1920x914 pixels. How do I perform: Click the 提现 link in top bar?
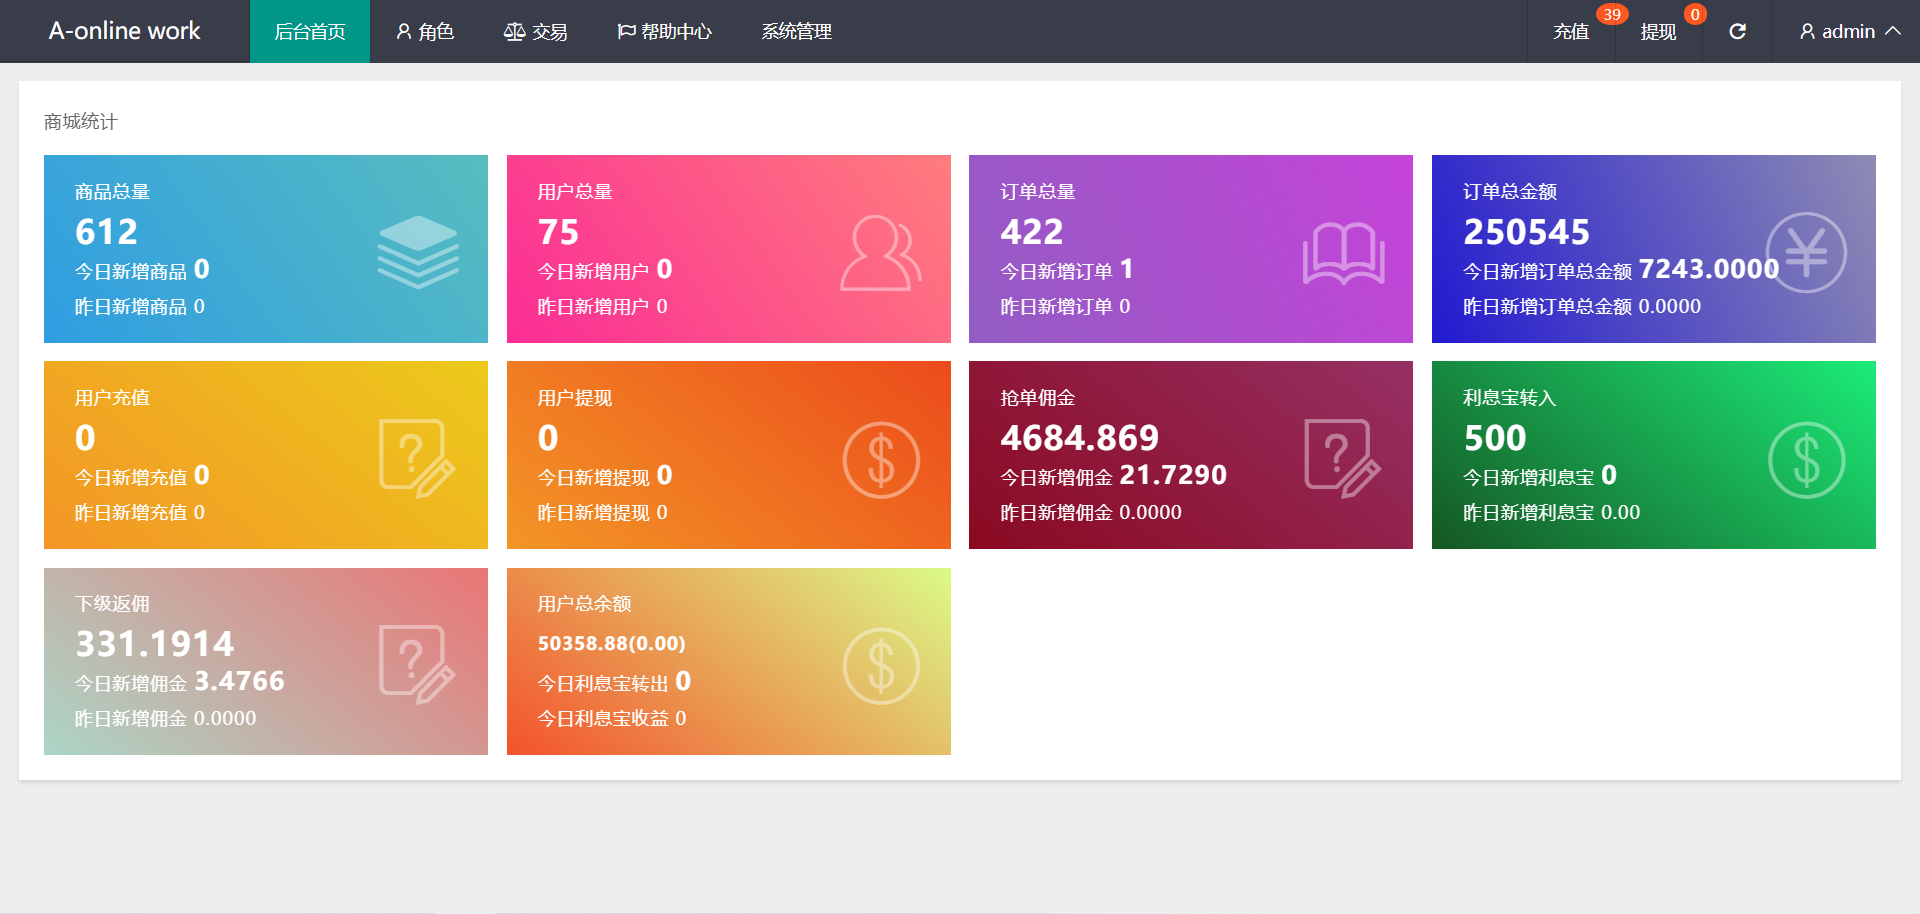tap(1658, 32)
